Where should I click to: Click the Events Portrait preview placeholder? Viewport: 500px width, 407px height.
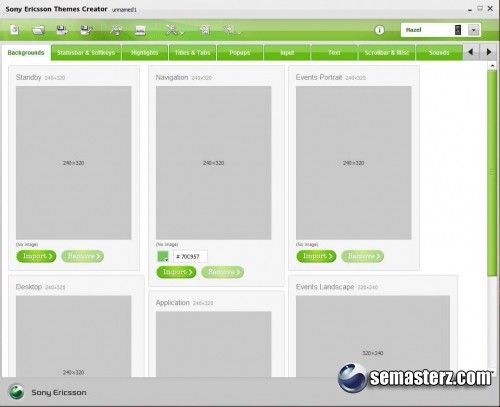[354, 163]
